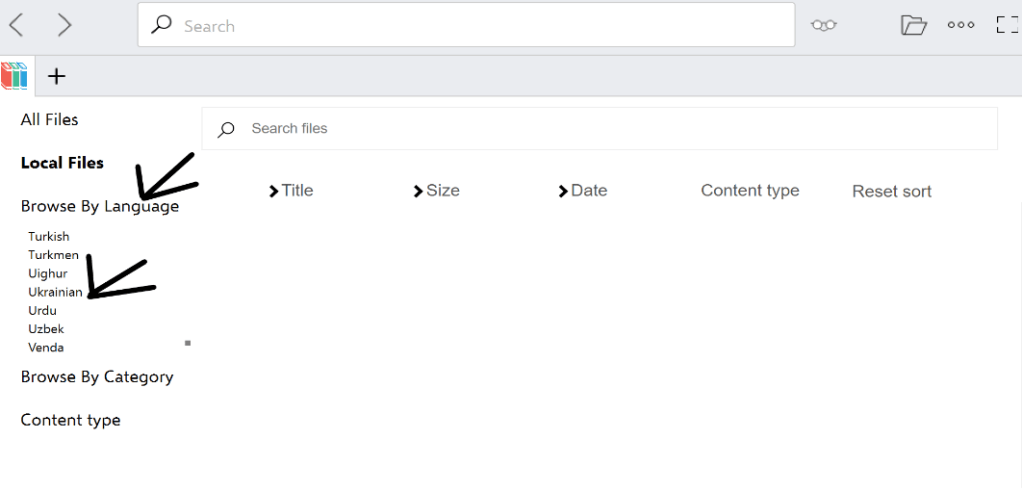Image resolution: width=1022 pixels, height=491 pixels.
Task: Click the Content type column header
Action: coord(749,191)
